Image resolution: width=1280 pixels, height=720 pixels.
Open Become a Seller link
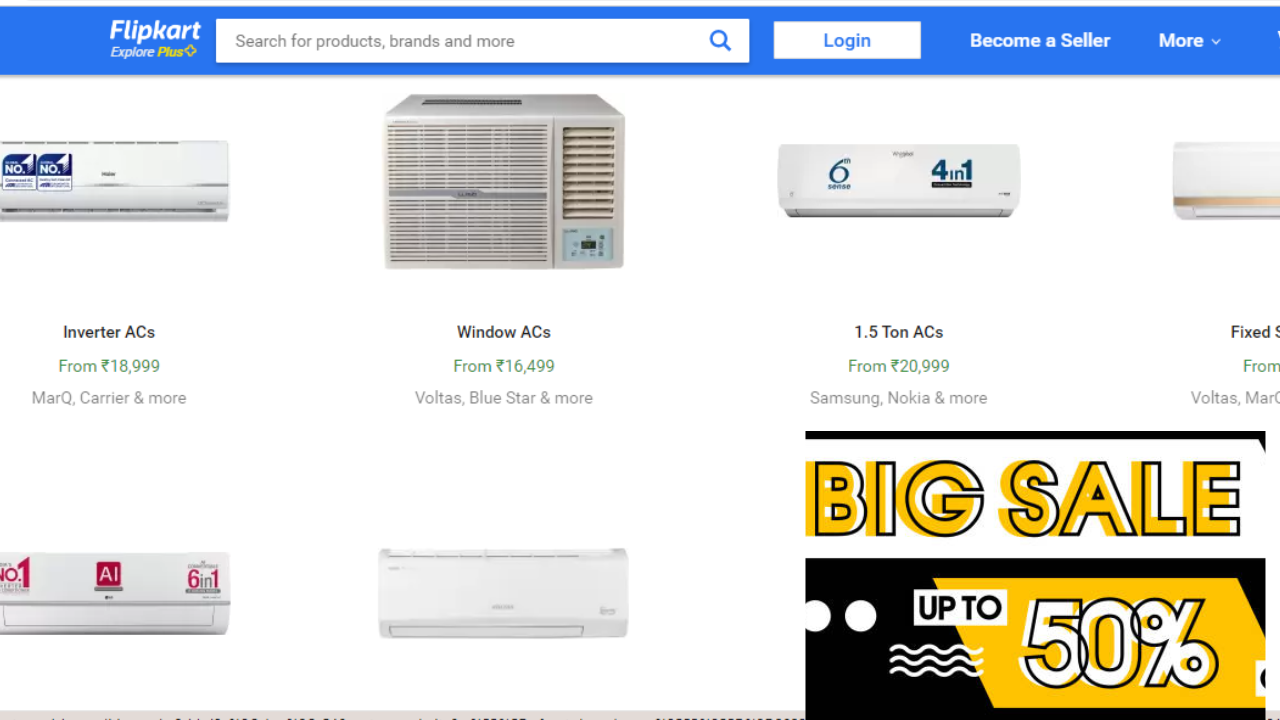click(1040, 41)
